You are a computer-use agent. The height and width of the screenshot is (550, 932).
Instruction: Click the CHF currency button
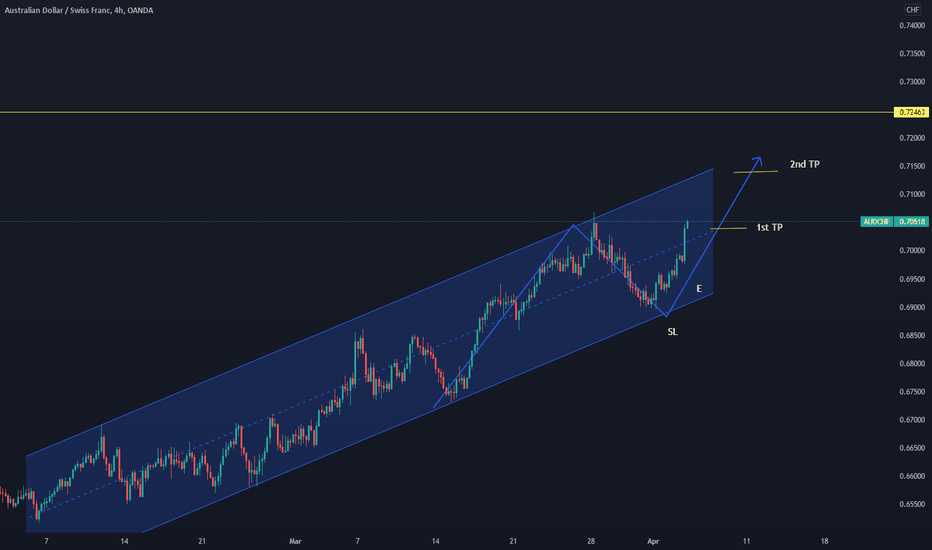point(912,10)
